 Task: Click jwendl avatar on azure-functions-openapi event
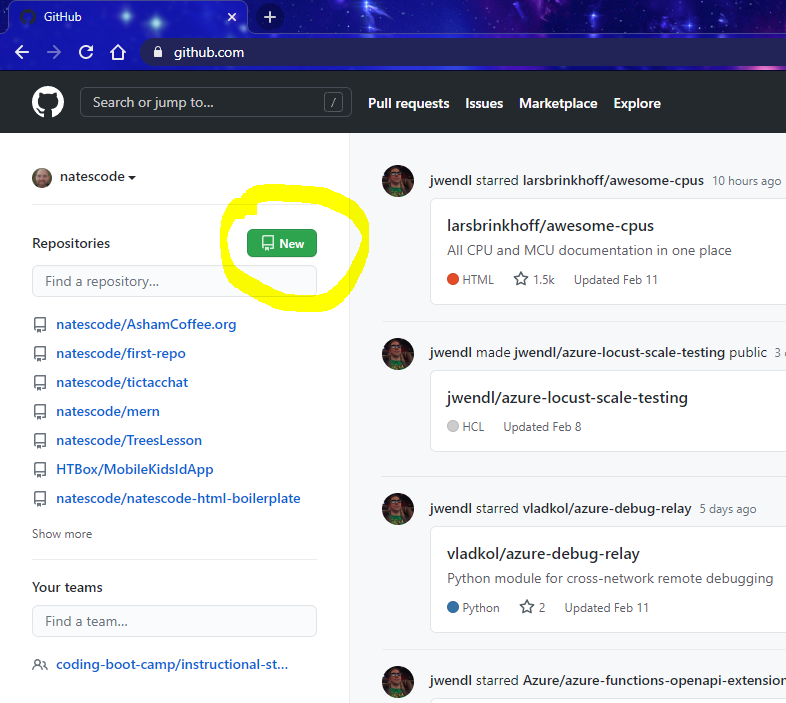pyautogui.click(x=398, y=682)
